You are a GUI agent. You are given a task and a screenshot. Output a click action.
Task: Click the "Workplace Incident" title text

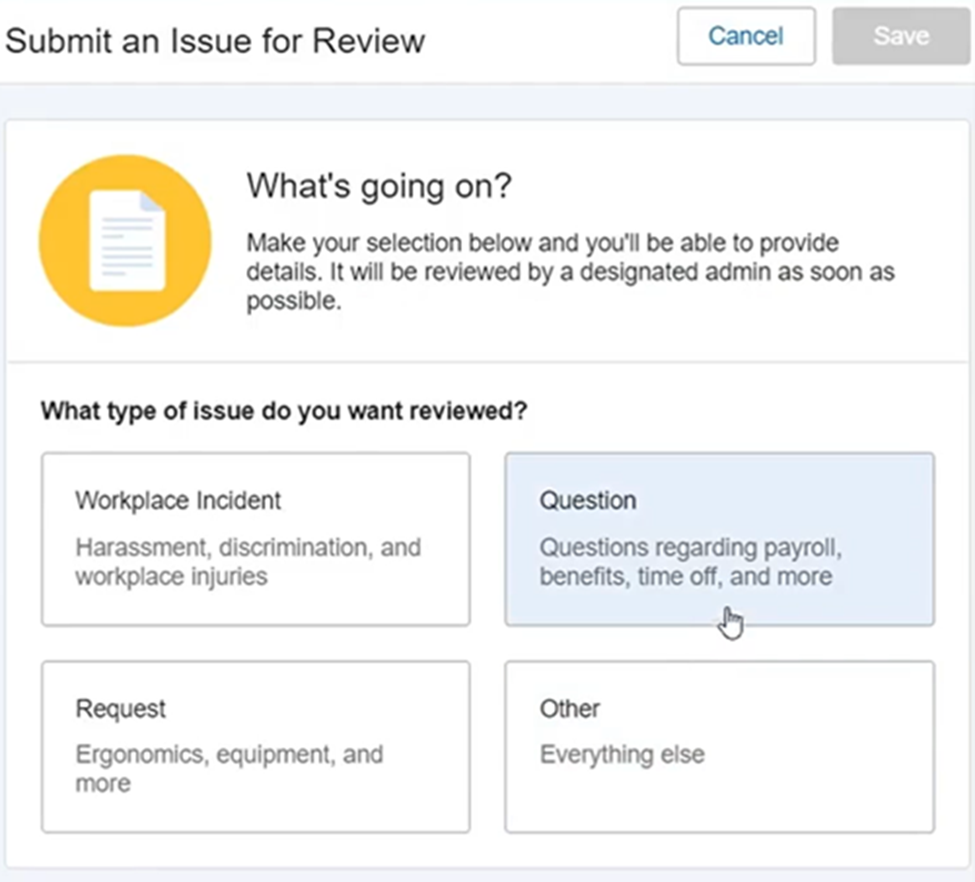(178, 501)
